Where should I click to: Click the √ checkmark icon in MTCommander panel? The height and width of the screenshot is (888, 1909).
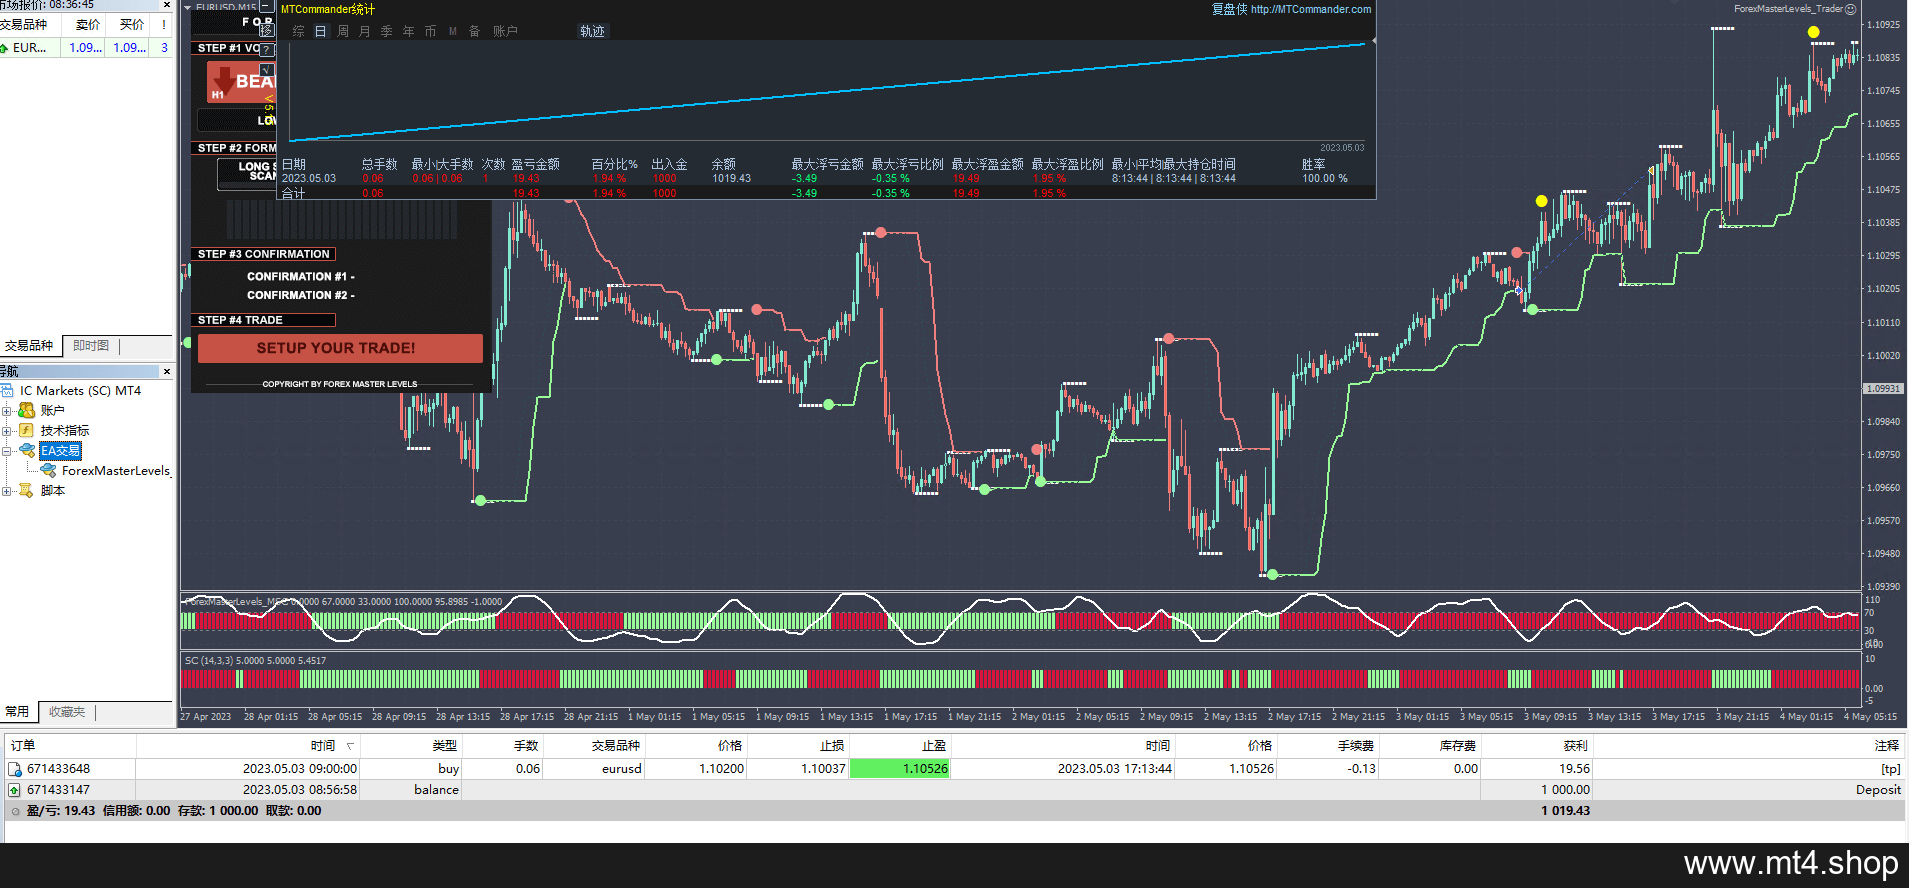click(266, 70)
